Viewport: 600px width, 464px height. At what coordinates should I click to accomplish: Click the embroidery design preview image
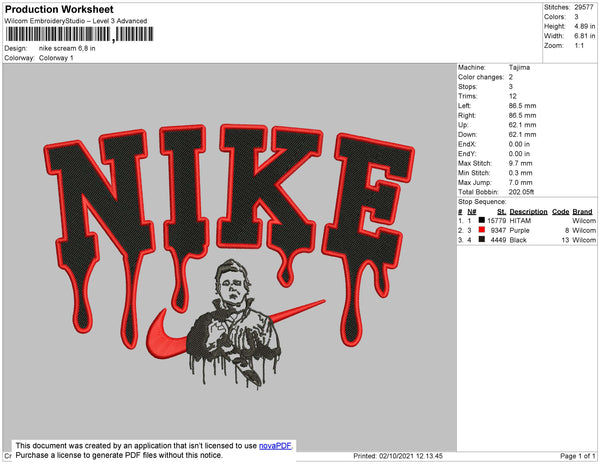[229, 256]
